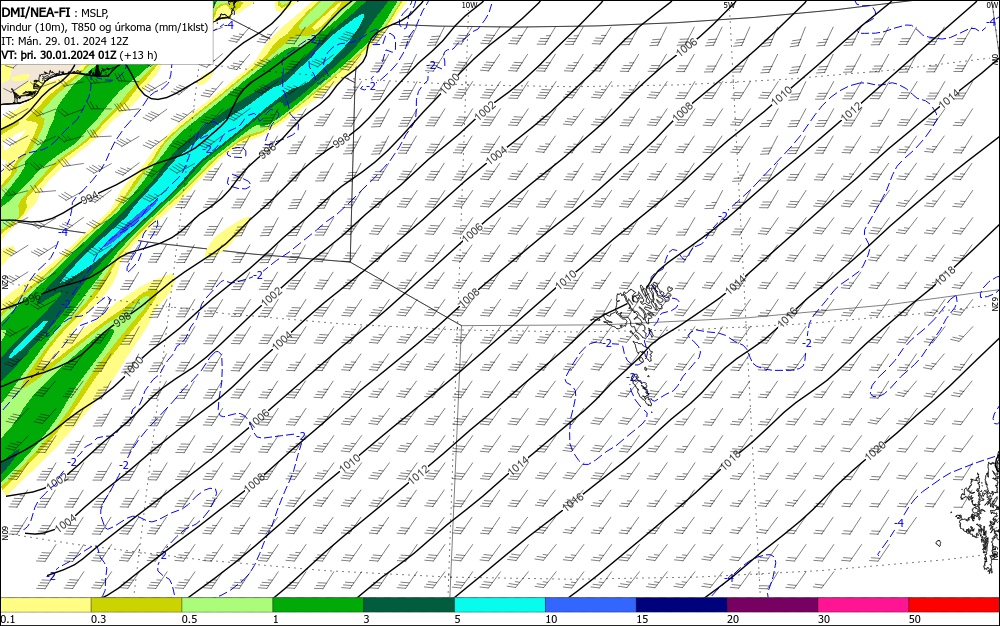Click the initial time "IT: Mán. 29. 01. 2024 12Z"

(x=64, y=41)
